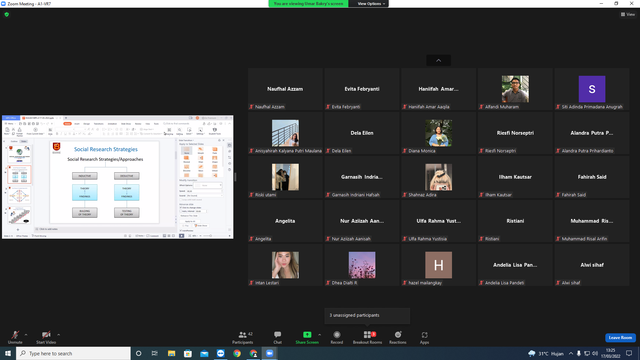Open audio options arrow beside Unmute
The width and height of the screenshot is (640, 360).
[26, 335]
